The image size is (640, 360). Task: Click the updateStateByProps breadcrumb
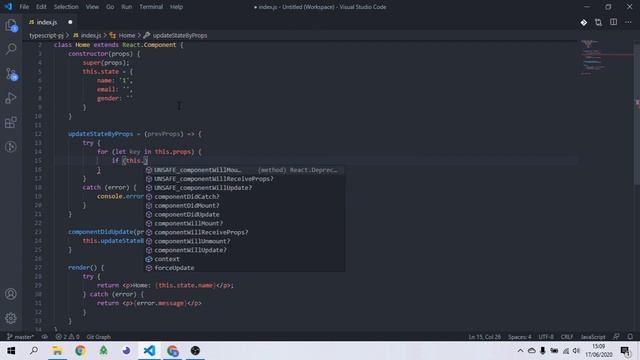176,36
